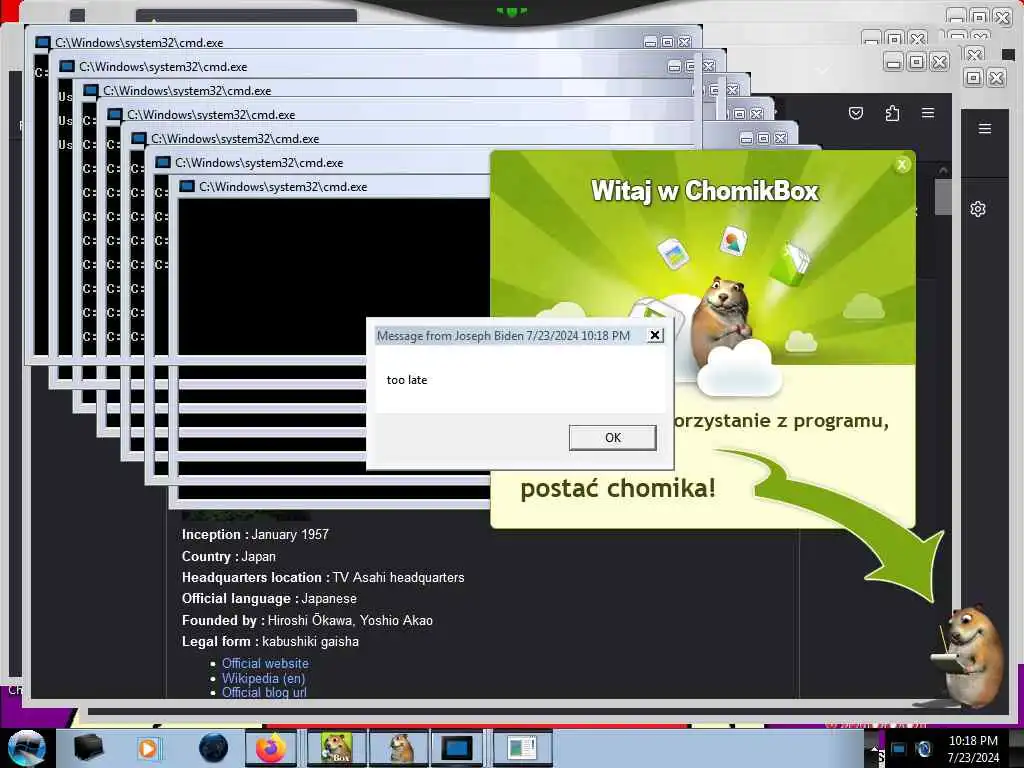
Task: Click the frontmost cmd.exe window title icon
Action: pyautogui.click(x=187, y=187)
